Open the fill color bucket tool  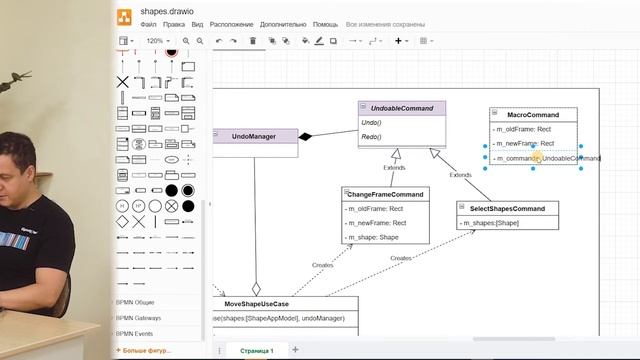click(305, 41)
